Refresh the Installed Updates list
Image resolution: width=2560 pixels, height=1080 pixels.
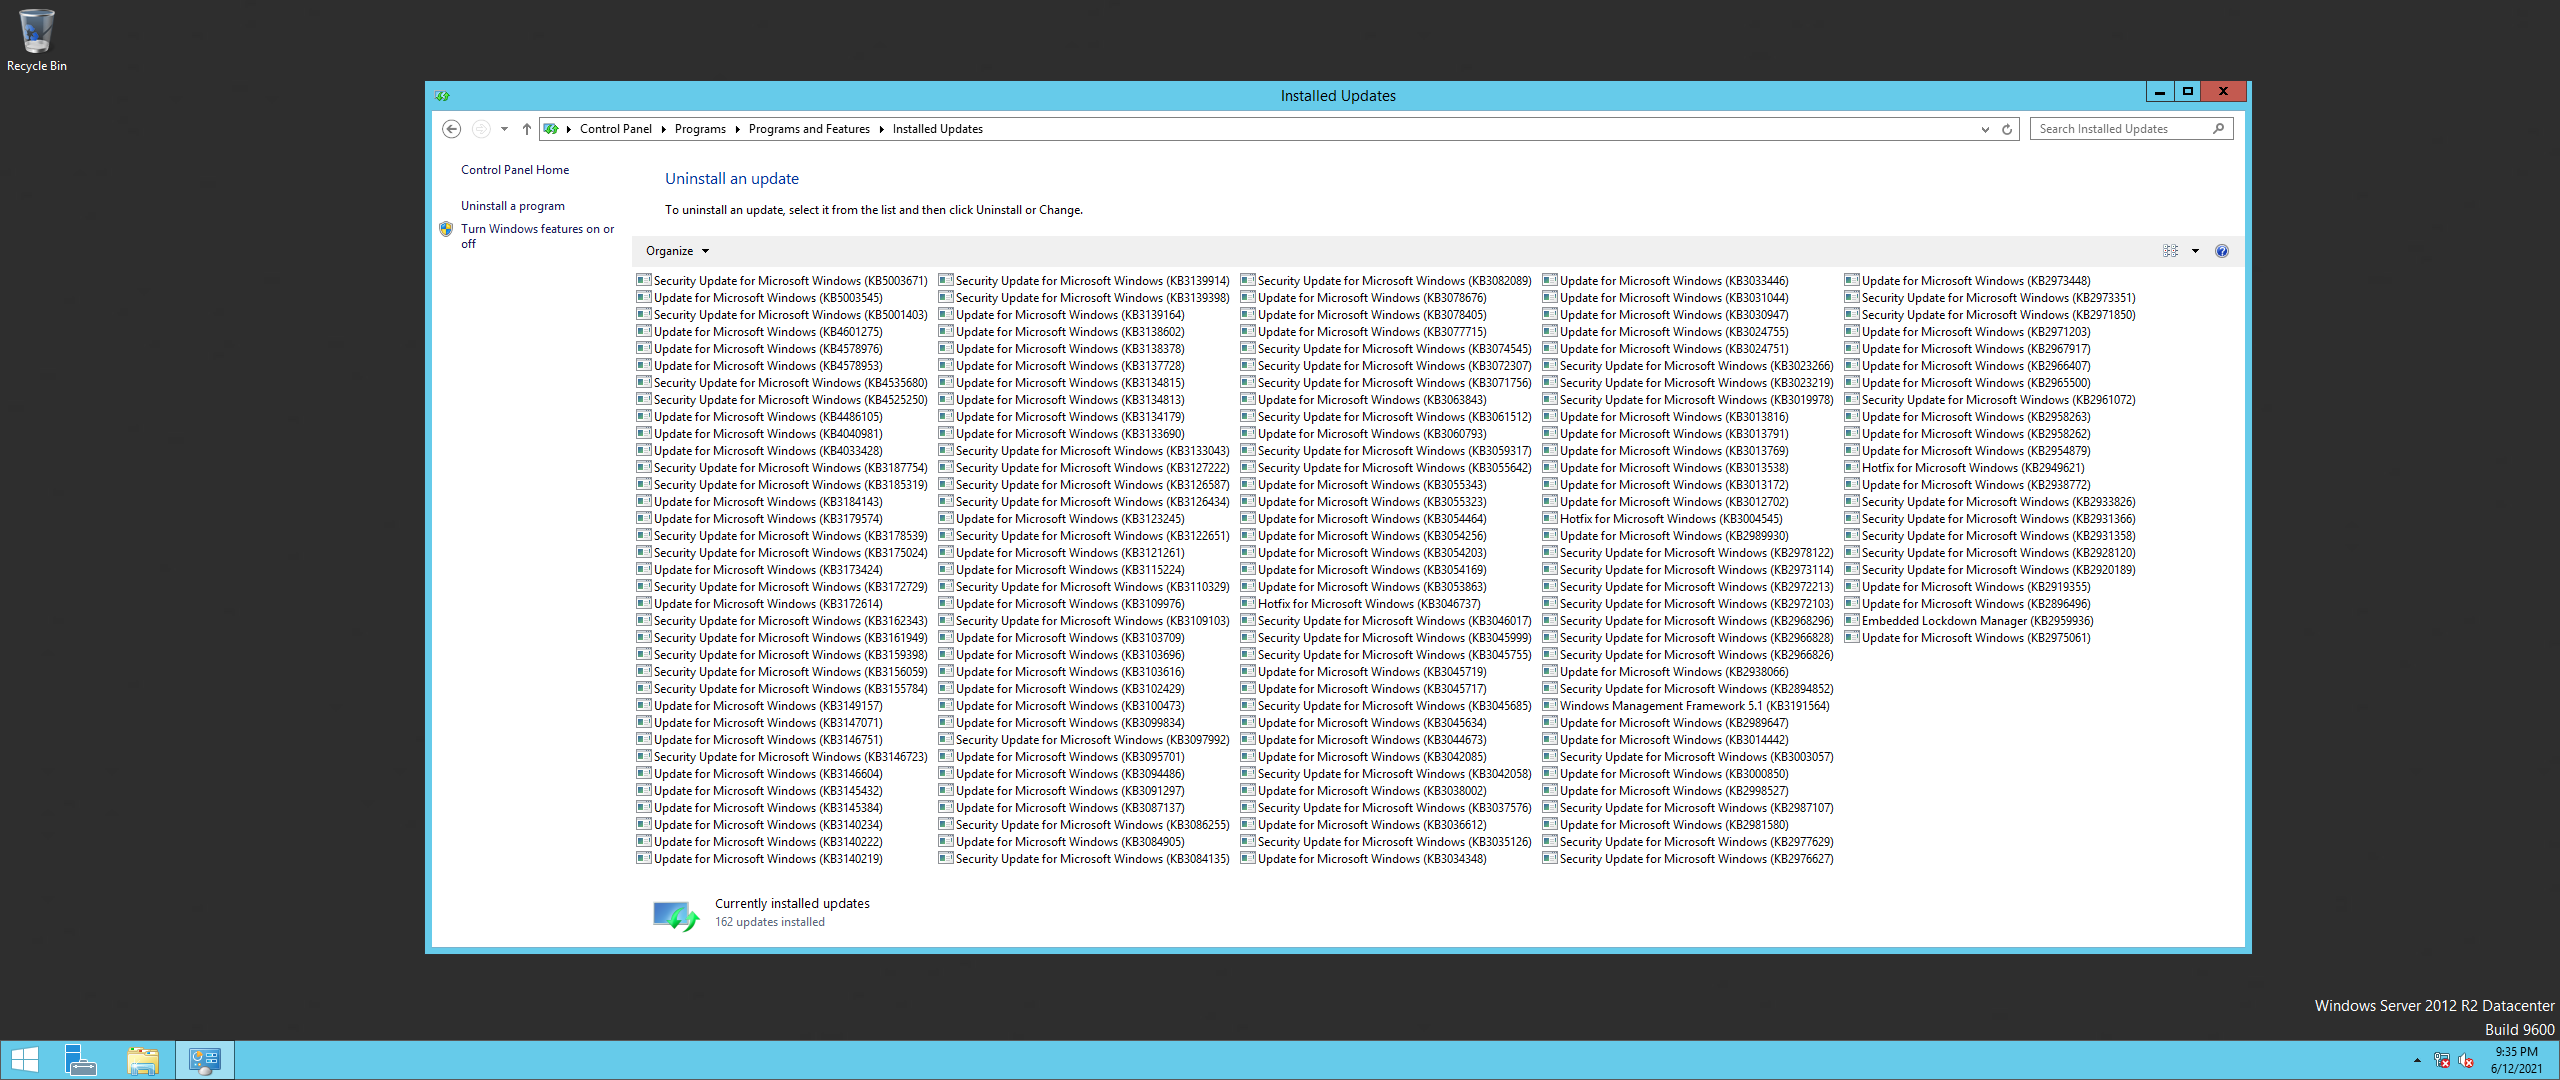coord(2007,129)
